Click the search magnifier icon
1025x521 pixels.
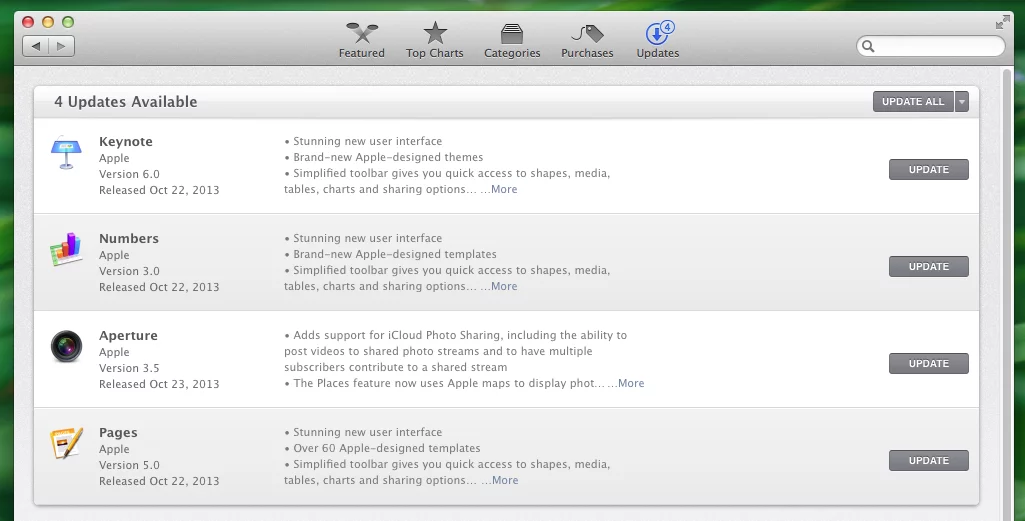click(868, 46)
